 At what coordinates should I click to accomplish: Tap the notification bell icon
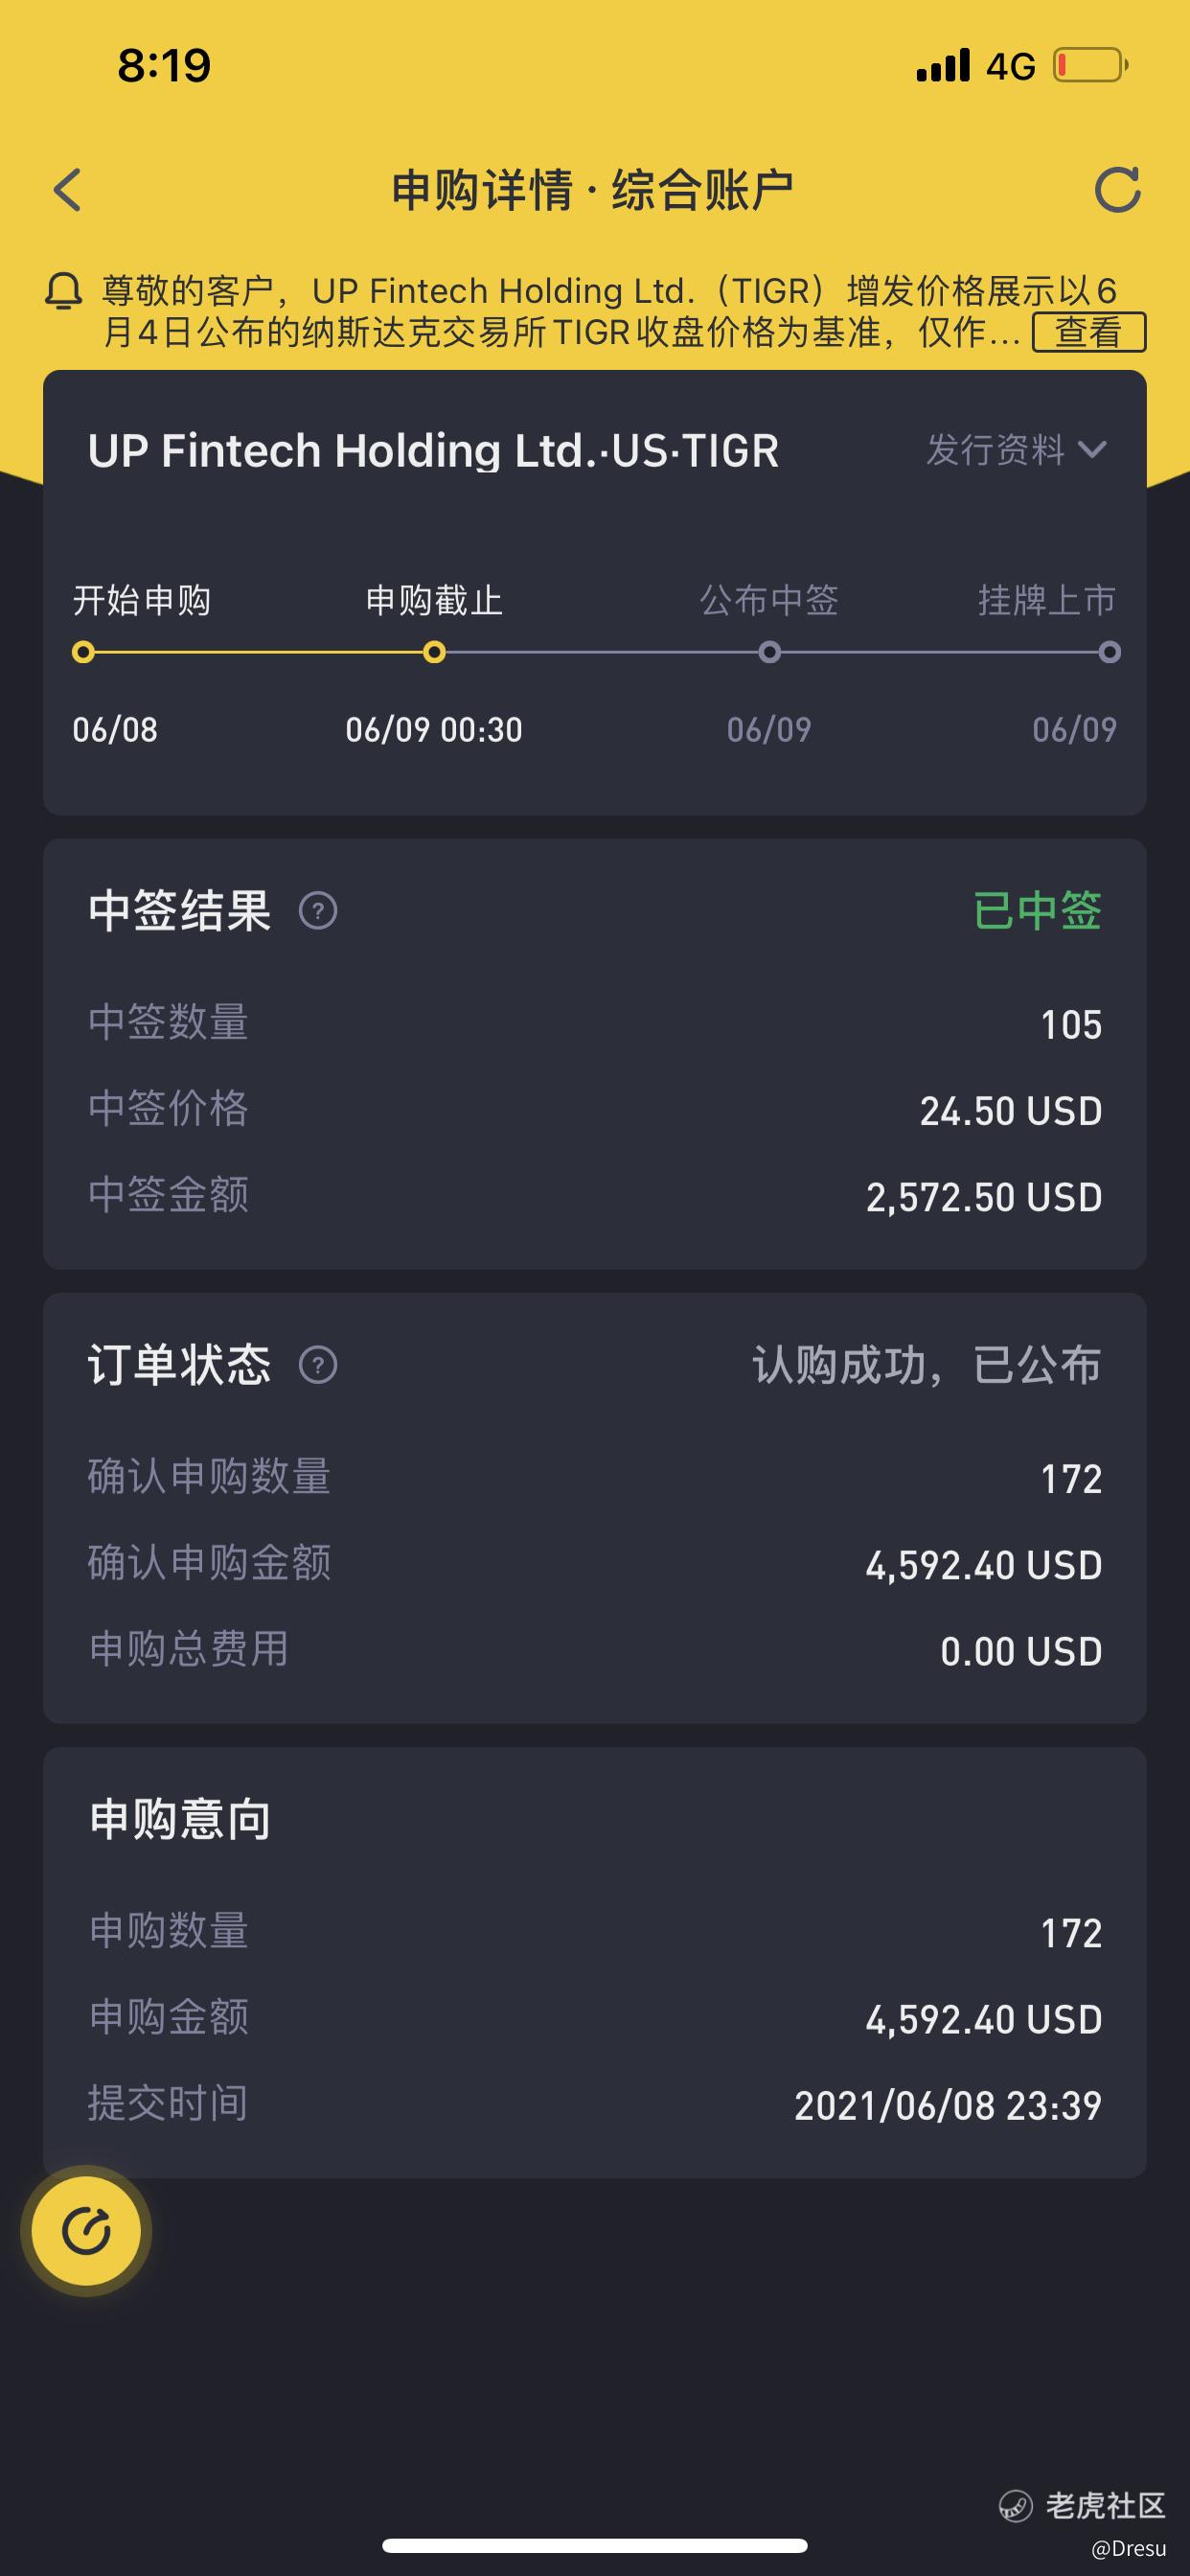63,291
